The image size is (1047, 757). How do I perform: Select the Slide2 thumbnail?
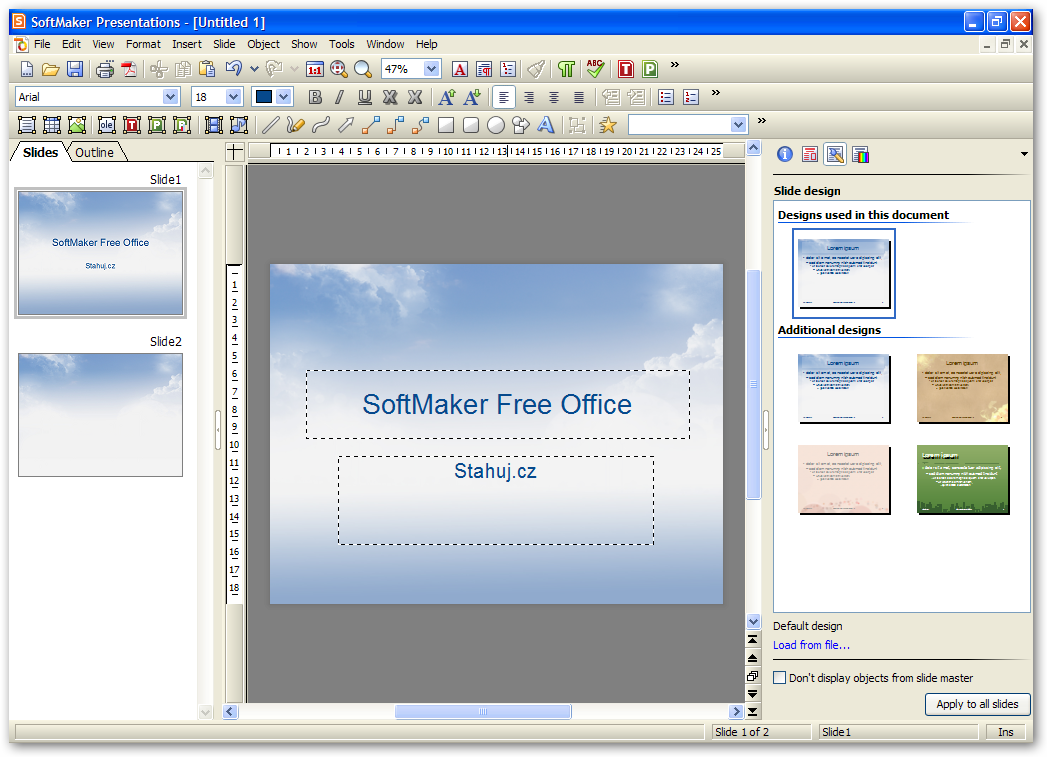coord(100,415)
